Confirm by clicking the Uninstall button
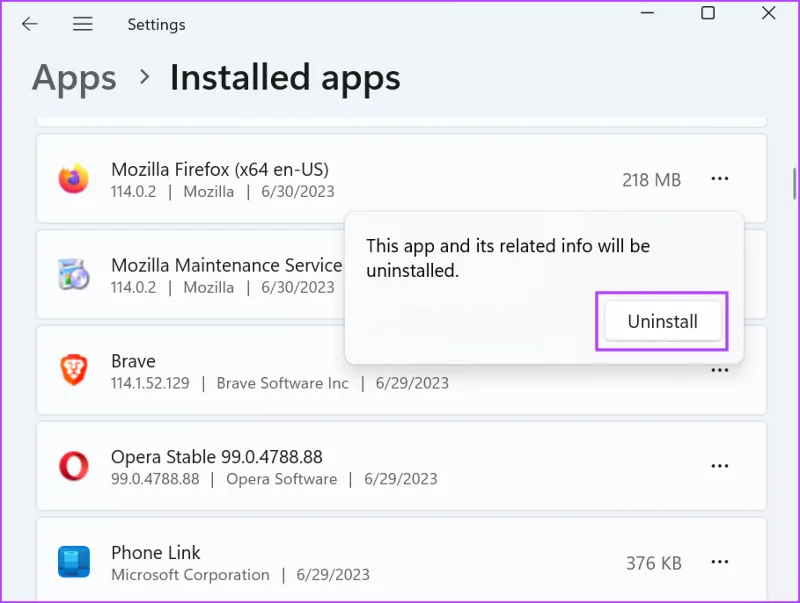This screenshot has width=800, height=603. coord(662,321)
